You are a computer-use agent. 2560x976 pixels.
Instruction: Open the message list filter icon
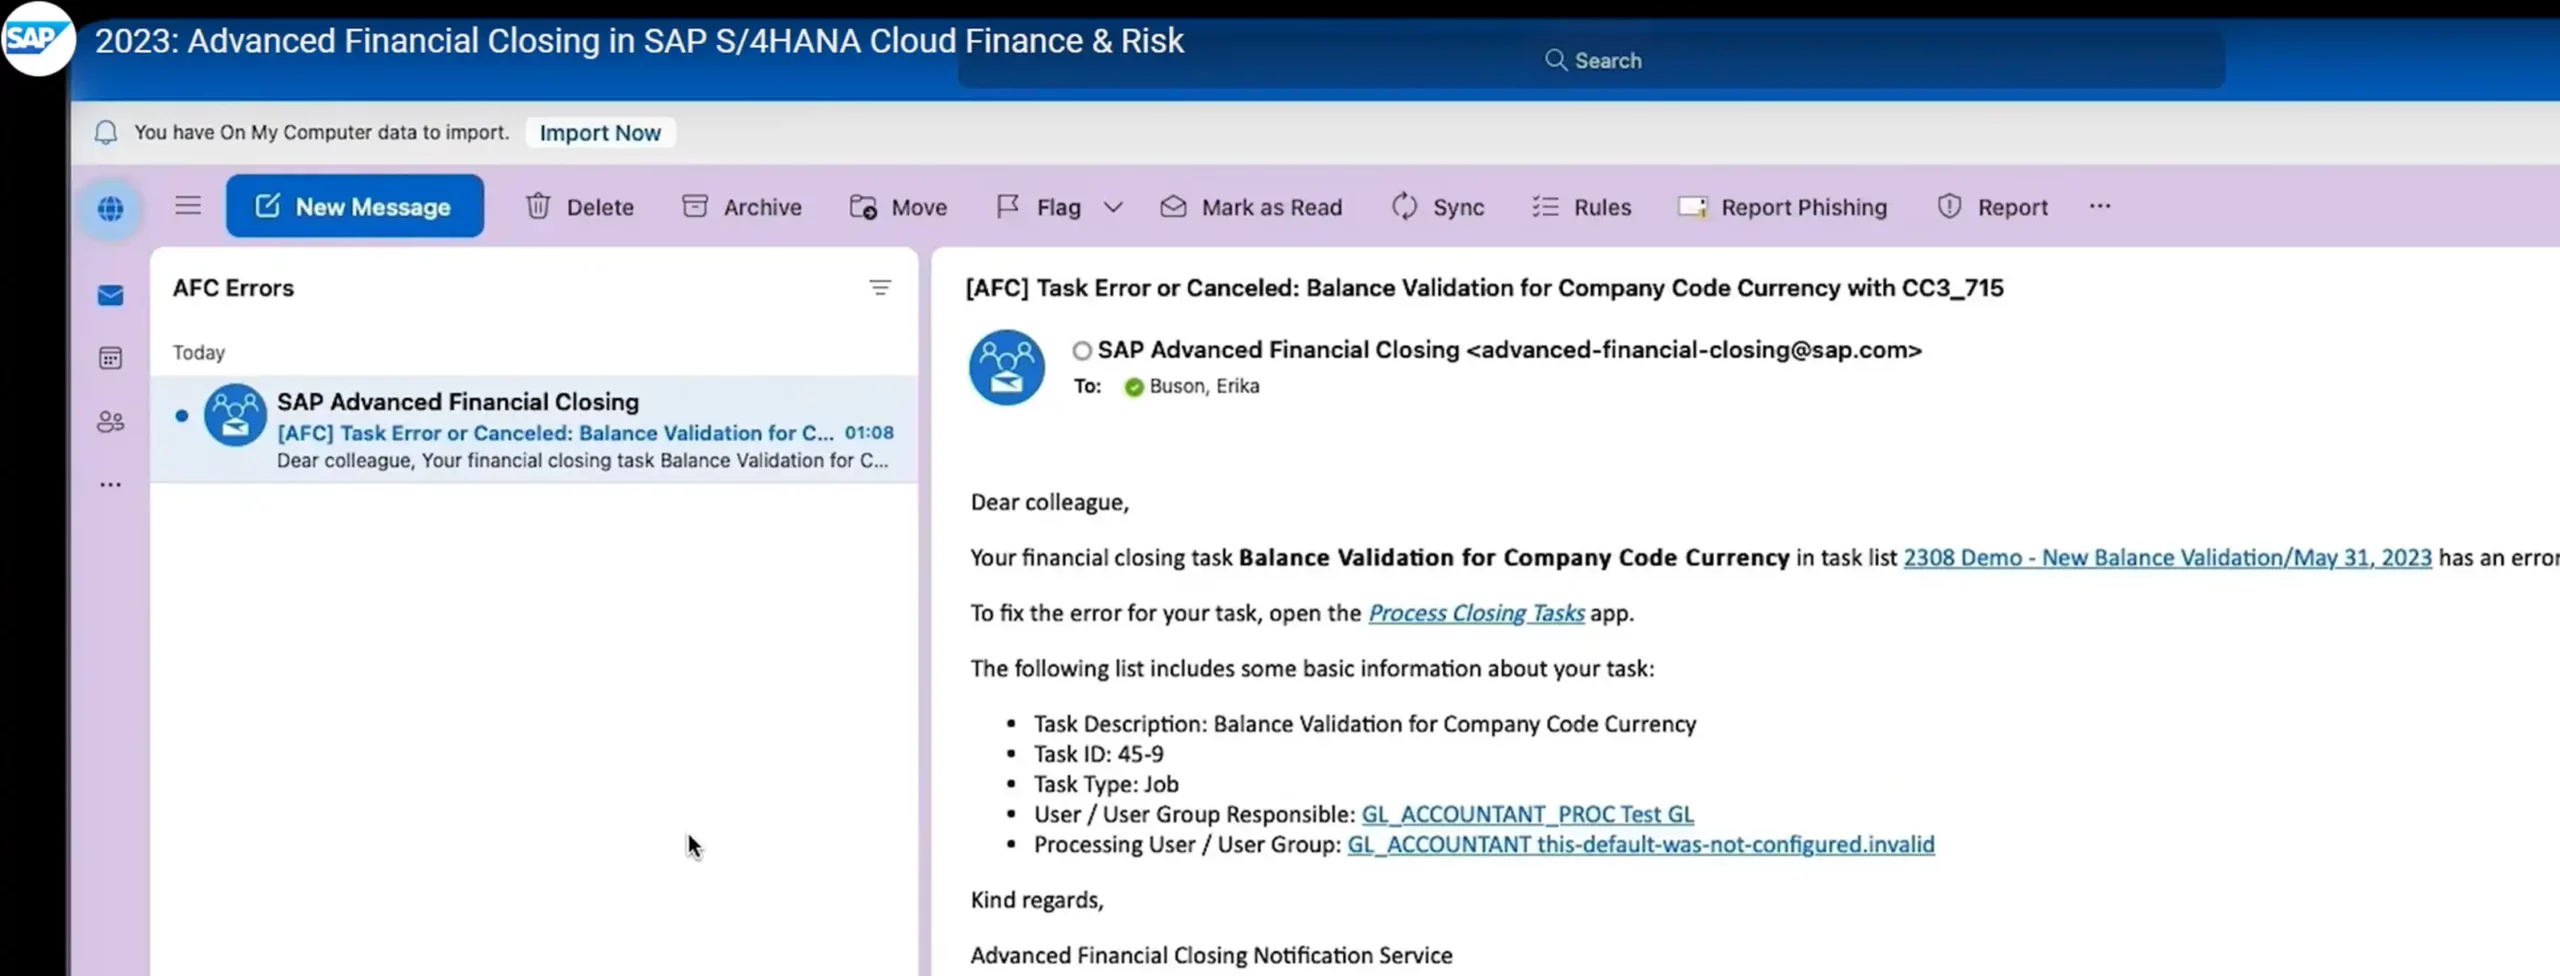click(880, 288)
